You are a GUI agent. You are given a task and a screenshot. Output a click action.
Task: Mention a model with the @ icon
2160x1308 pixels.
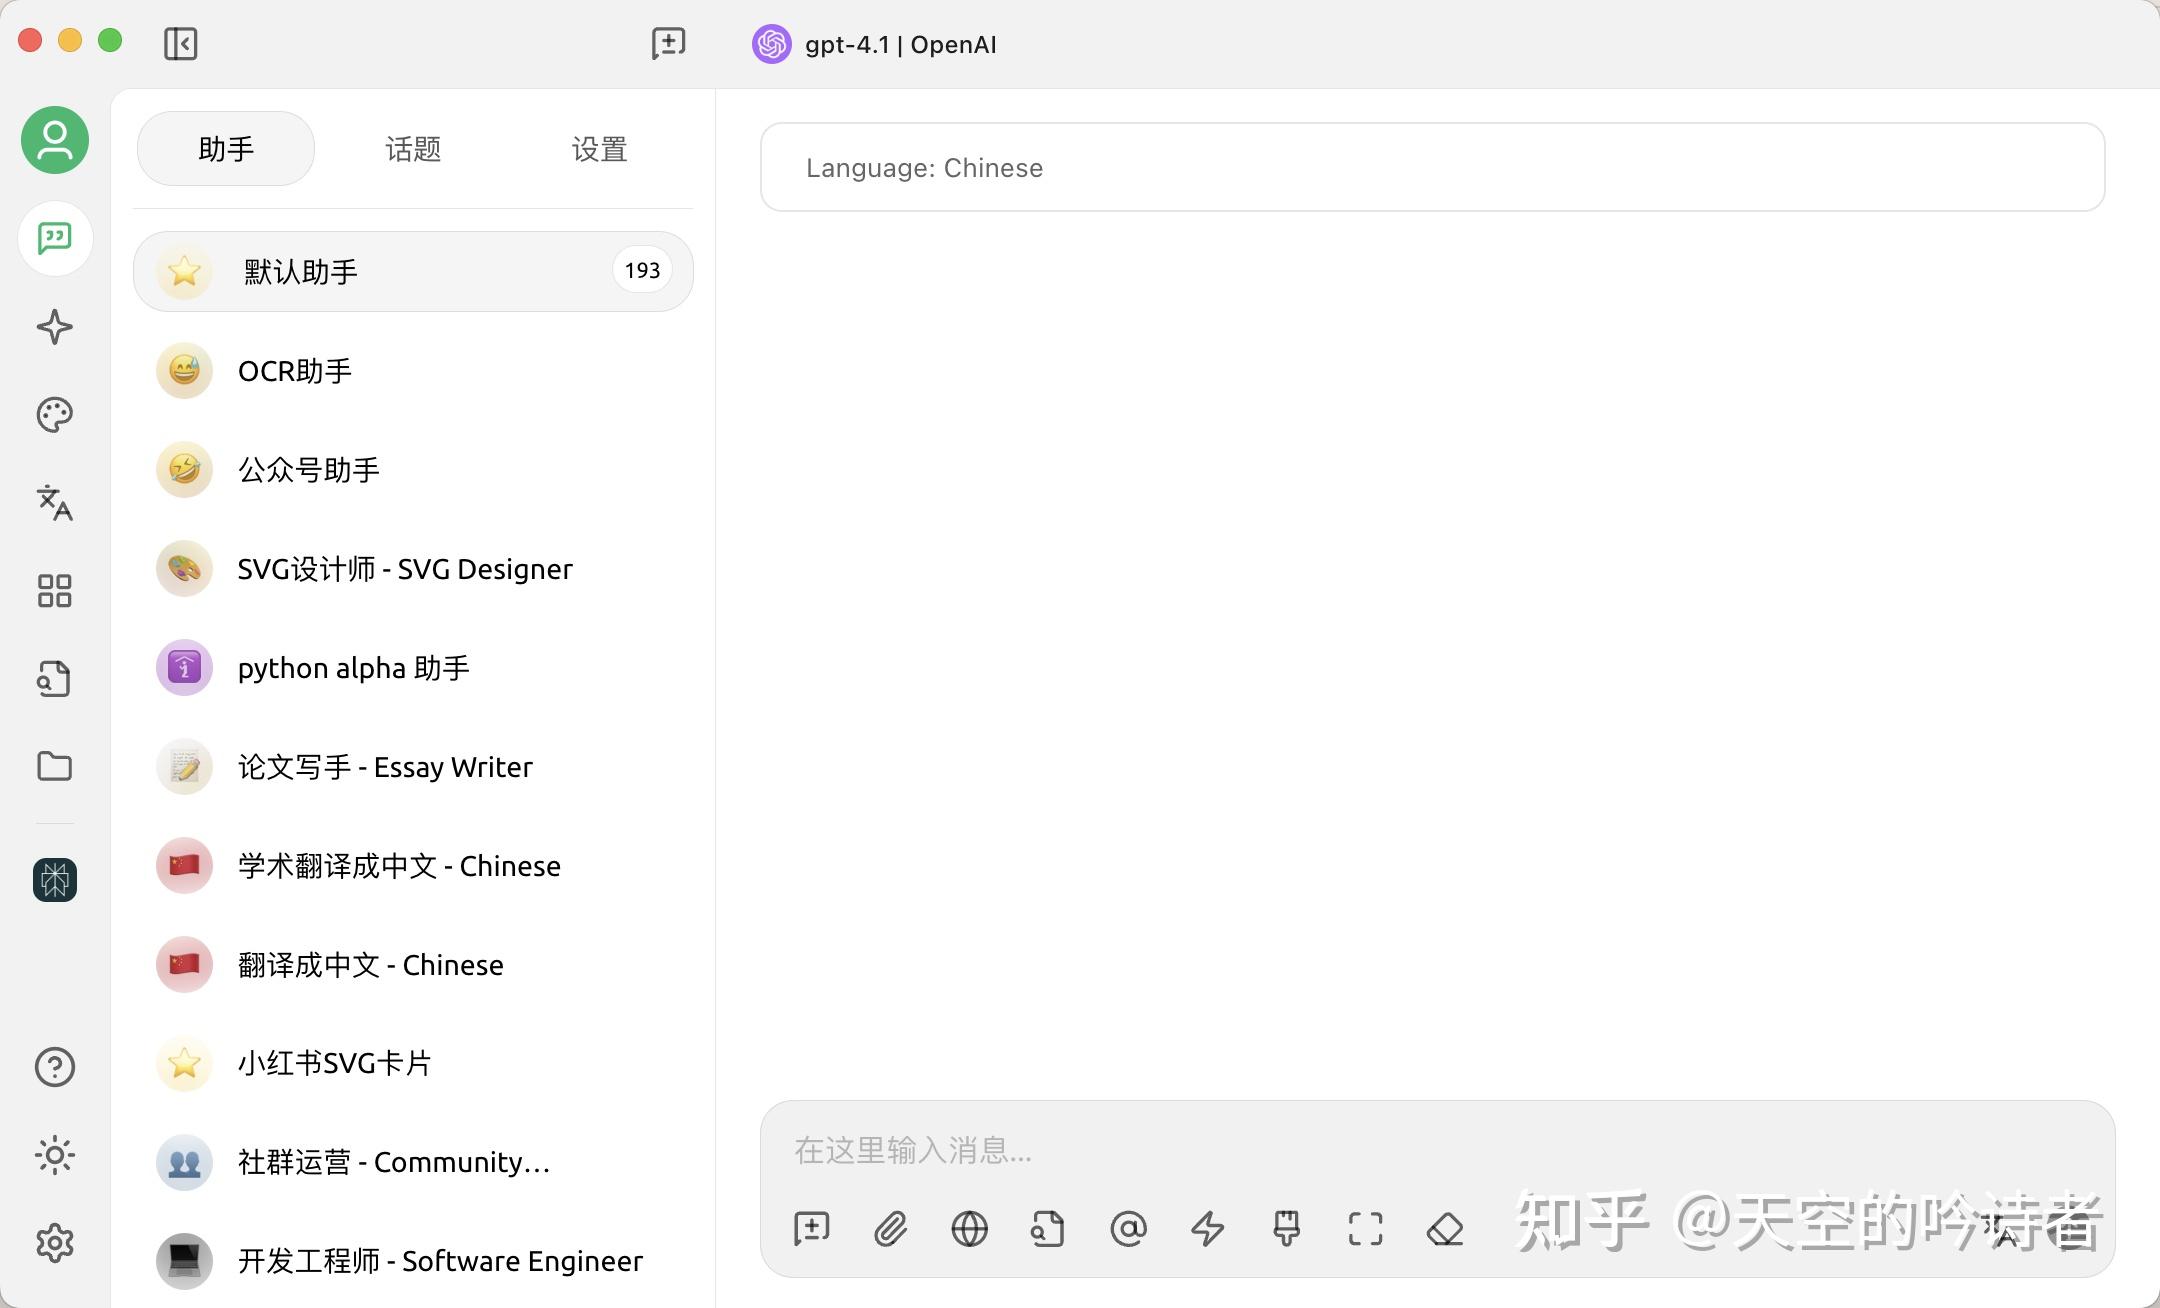pos(1127,1229)
